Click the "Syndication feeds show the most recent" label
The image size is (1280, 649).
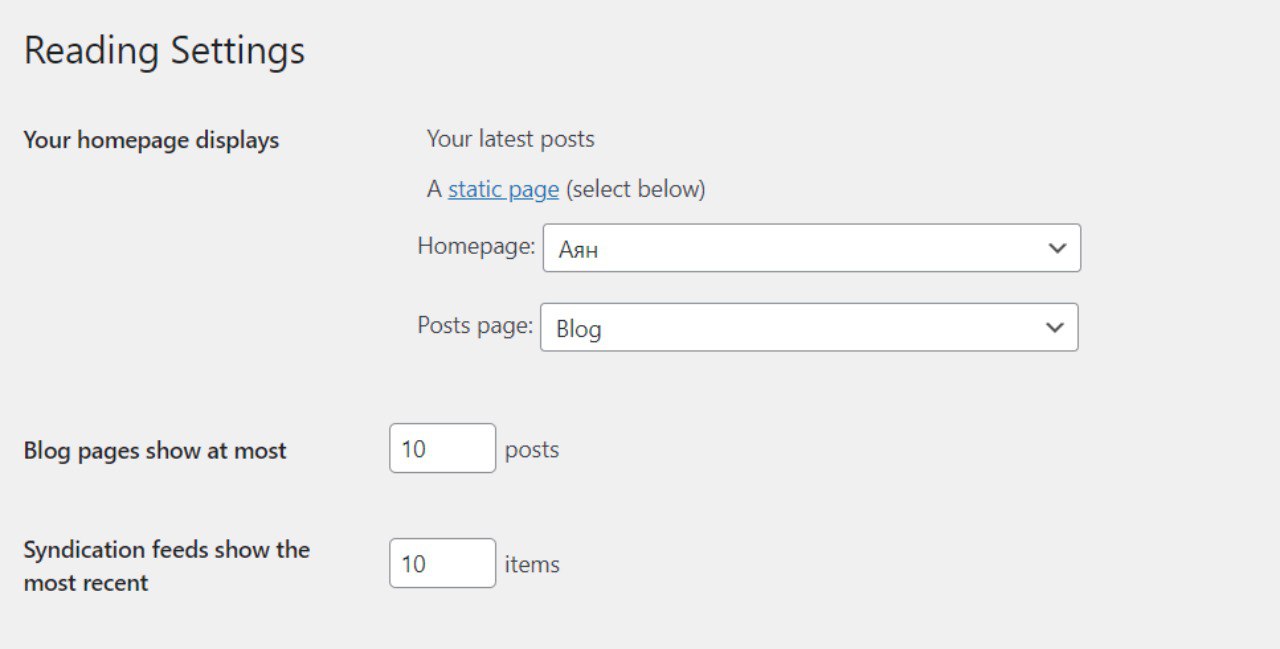point(166,566)
